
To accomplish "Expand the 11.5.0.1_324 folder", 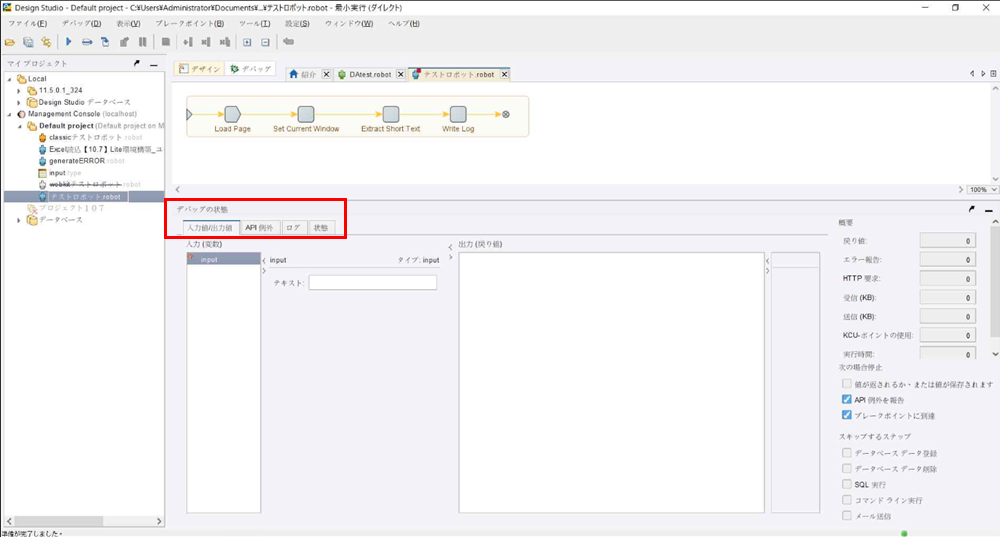I will click(18, 91).
